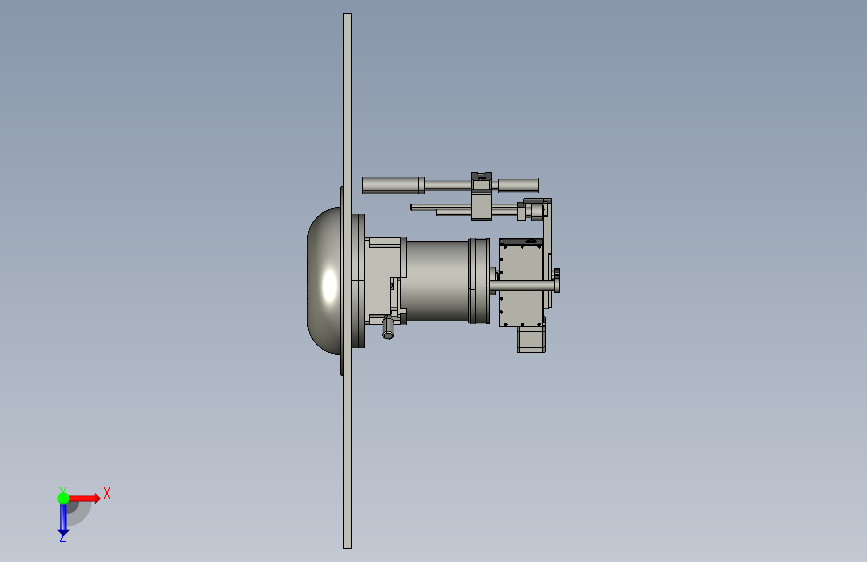Image resolution: width=867 pixels, height=562 pixels.
Task: Select the long horizontal cylinder rod at top
Action: 450,185
